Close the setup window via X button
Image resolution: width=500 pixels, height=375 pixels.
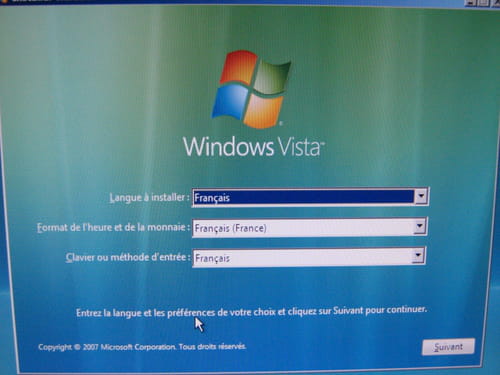pyautogui.click(x=496, y=3)
